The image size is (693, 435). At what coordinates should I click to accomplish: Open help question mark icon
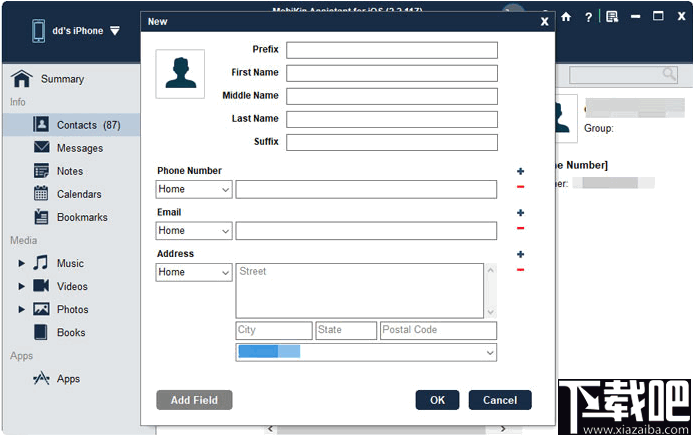point(588,17)
